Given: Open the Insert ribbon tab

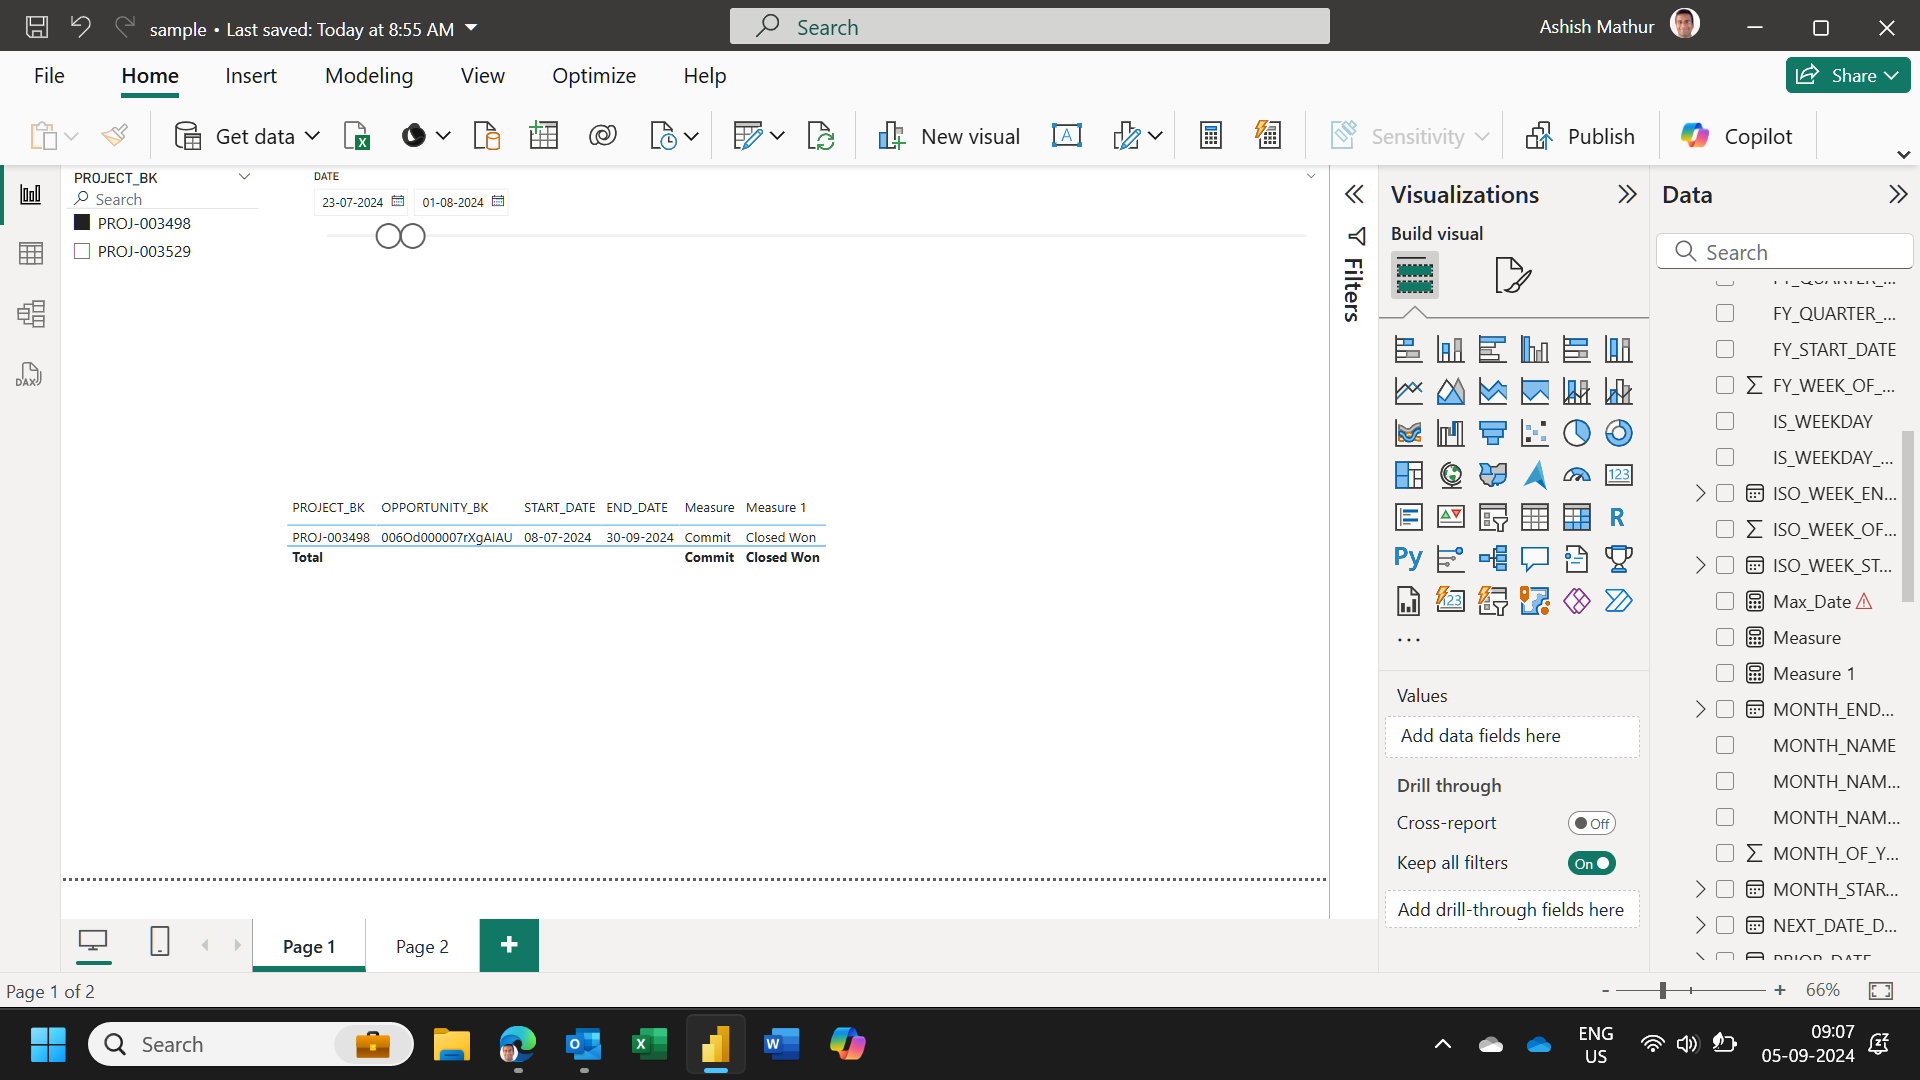Looking at the screenshot, I should [251, 76].
